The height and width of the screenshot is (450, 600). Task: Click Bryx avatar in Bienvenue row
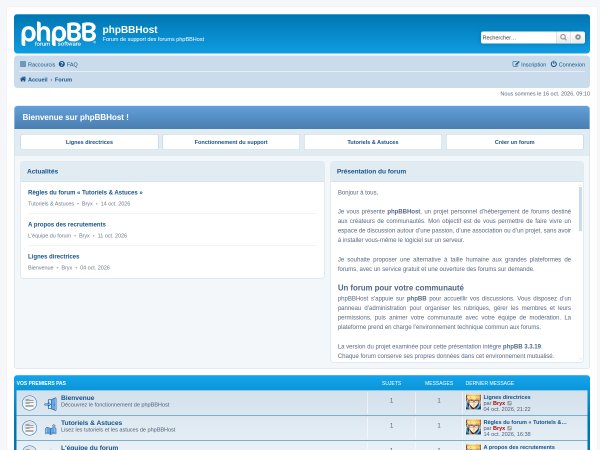pyautogui.click(x=473, y=402)
